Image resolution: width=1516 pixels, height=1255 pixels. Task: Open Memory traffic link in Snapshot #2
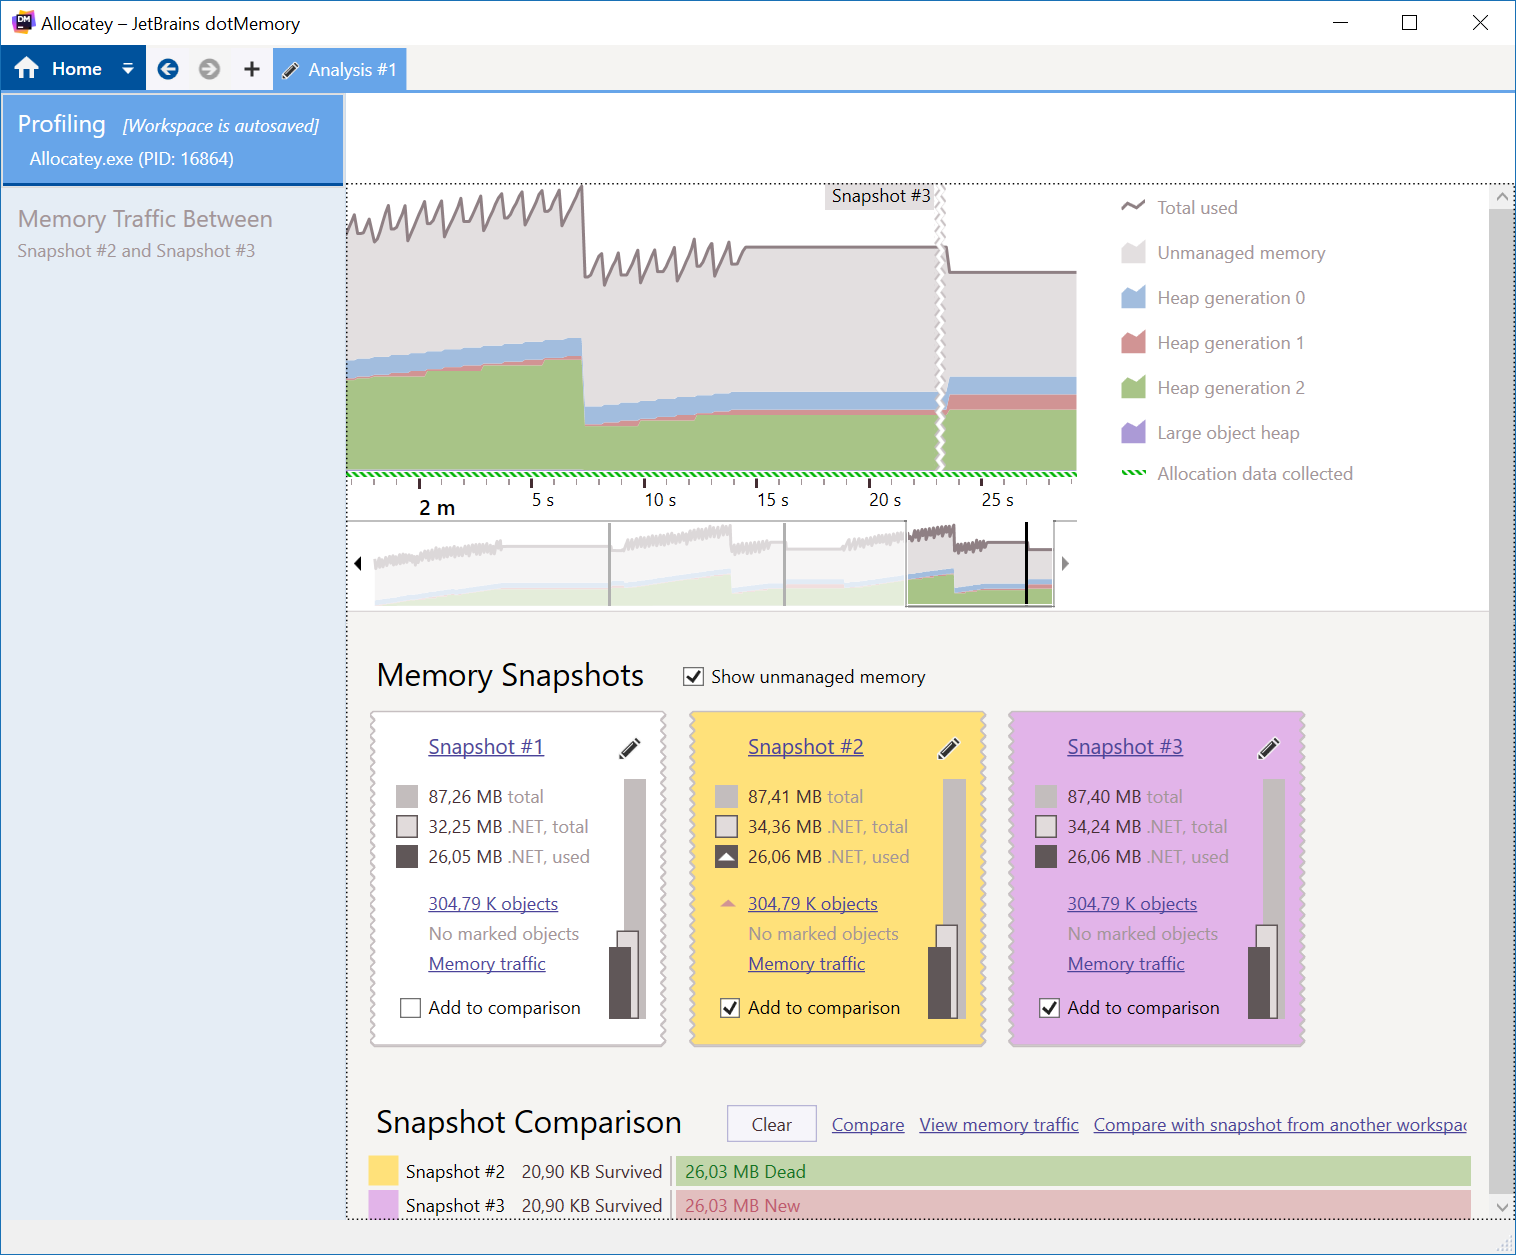(x=807, y=964)
